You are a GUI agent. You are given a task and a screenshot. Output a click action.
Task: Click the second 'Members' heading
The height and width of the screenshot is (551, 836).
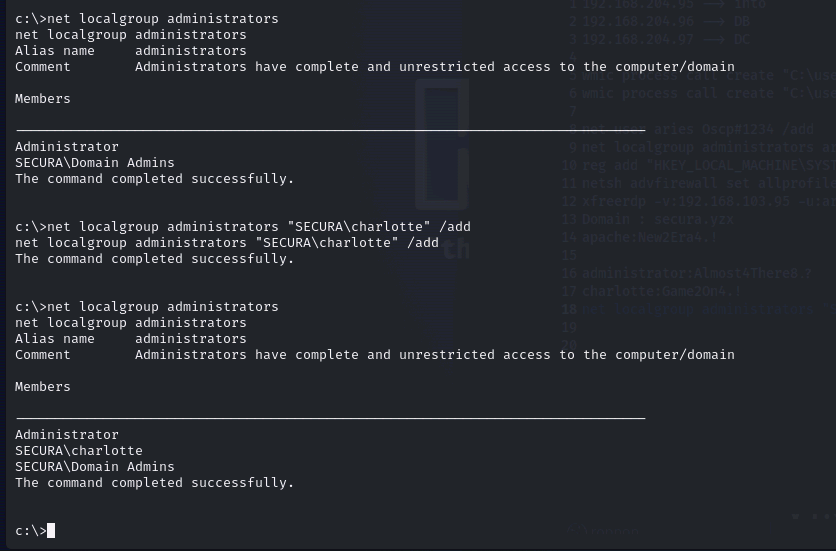coord(43,387)
